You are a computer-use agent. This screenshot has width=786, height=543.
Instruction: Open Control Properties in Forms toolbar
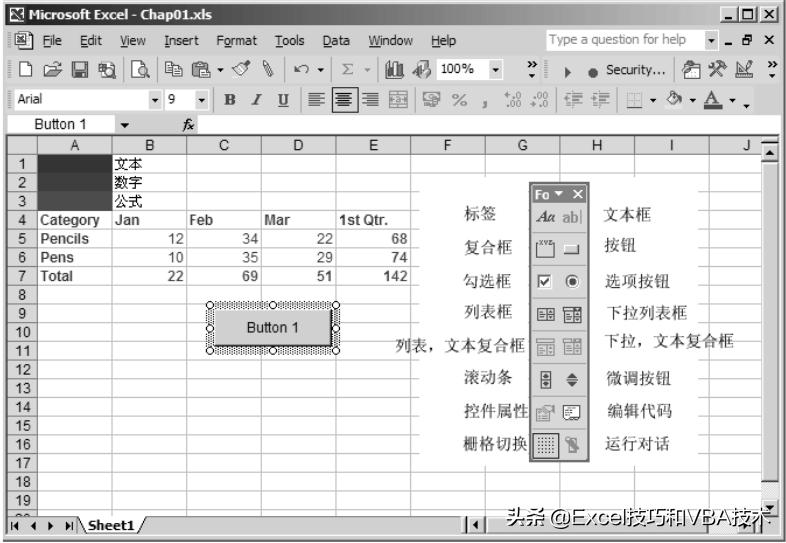(x=545, y=413)
